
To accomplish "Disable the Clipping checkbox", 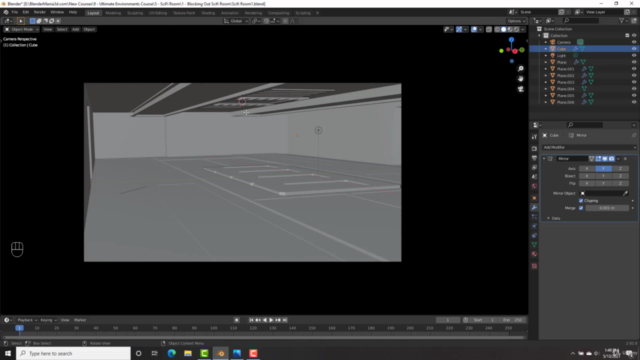I will point(581,200).
